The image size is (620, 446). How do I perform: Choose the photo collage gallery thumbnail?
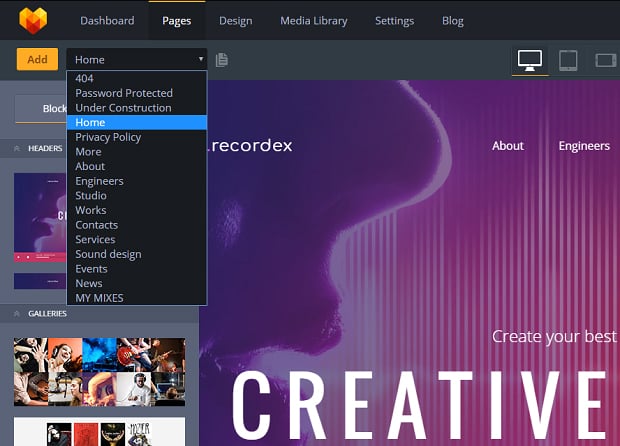click(99, 370)
